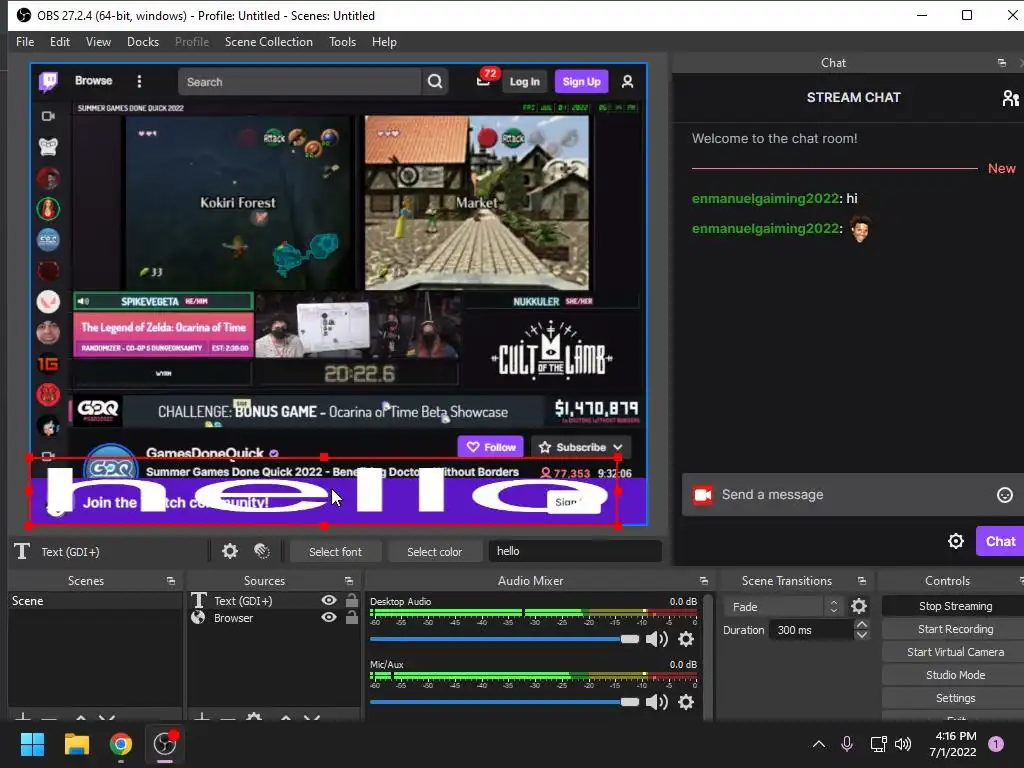
Task: Undock the Audio Mixer panel
Action: click(703, 581)
